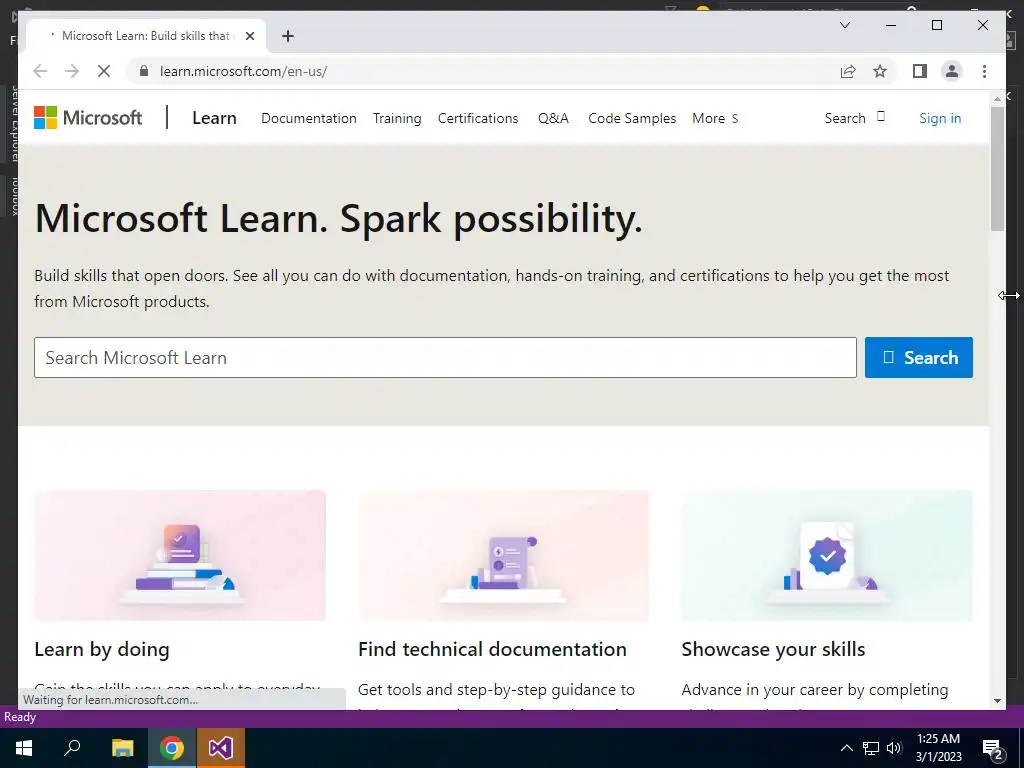This screenshot has height=768, width=1024.
Task: Click the Sign in link
Action: [940, 118]
